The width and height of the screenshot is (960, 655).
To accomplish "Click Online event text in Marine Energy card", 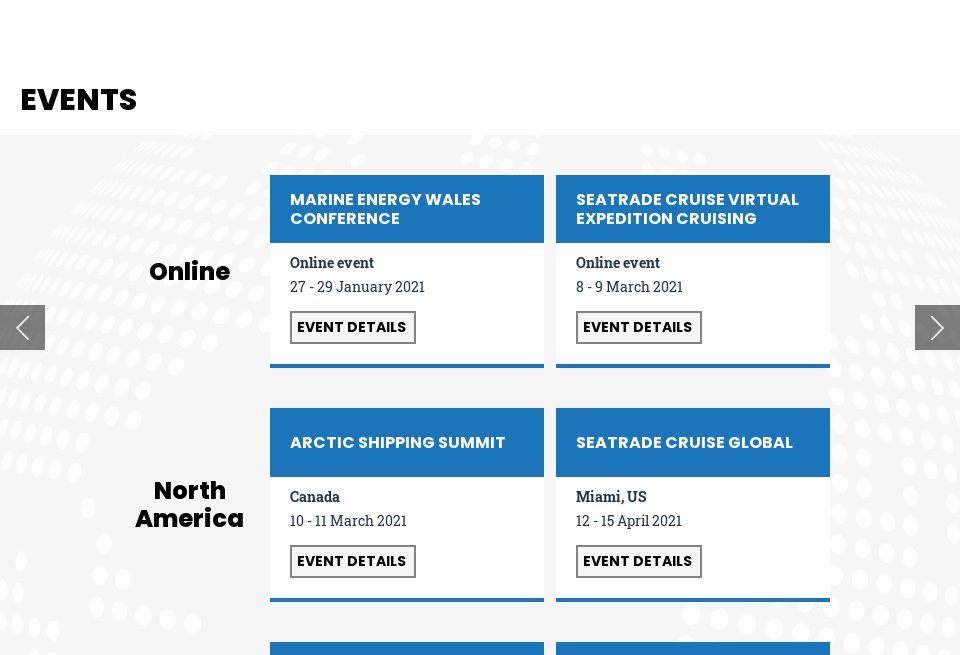I will [x=332, y=263].
